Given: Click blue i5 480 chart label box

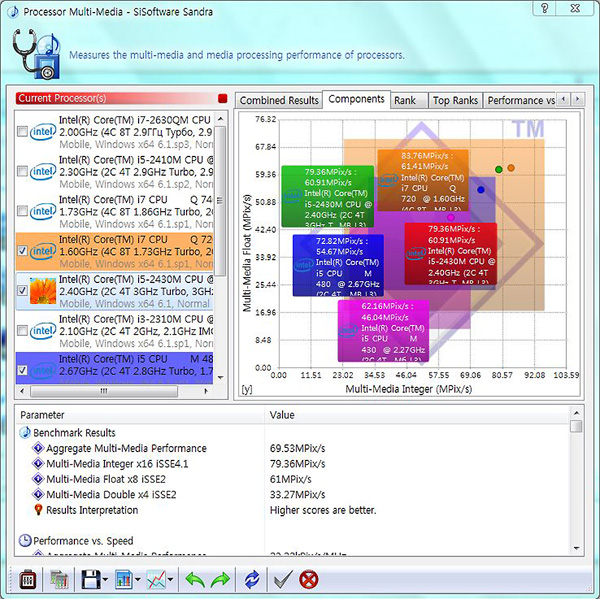Looking at the screenshot, I should (338, 265).
